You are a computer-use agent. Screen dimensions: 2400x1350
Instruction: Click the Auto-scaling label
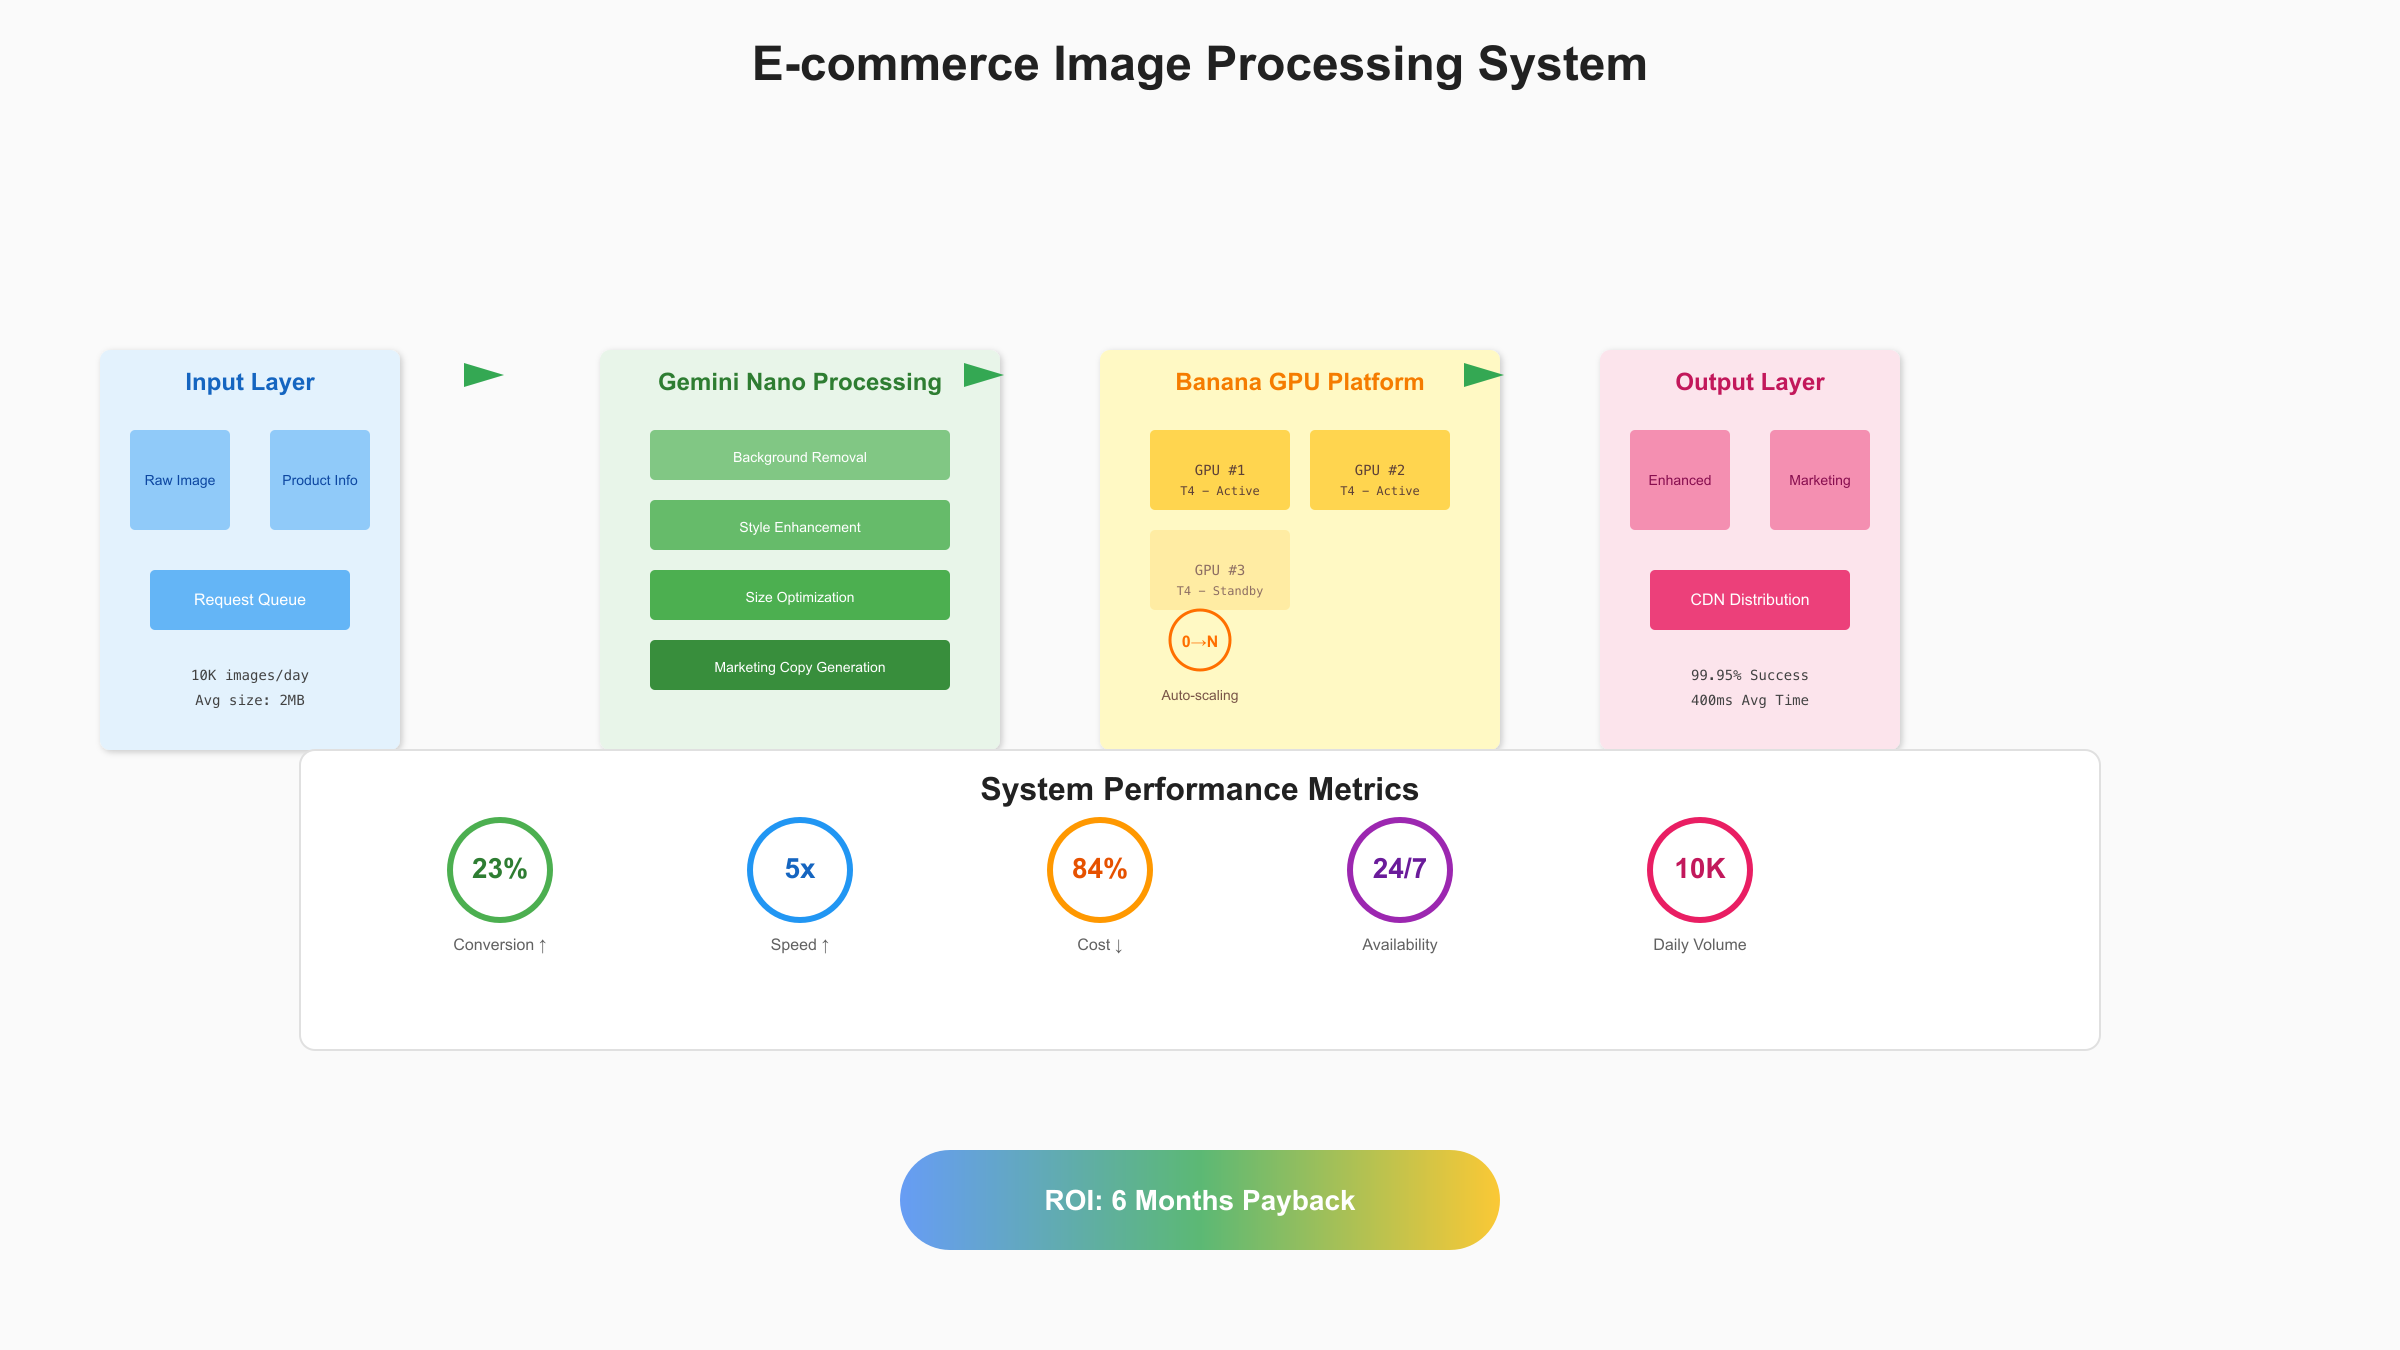[1200, 695]
